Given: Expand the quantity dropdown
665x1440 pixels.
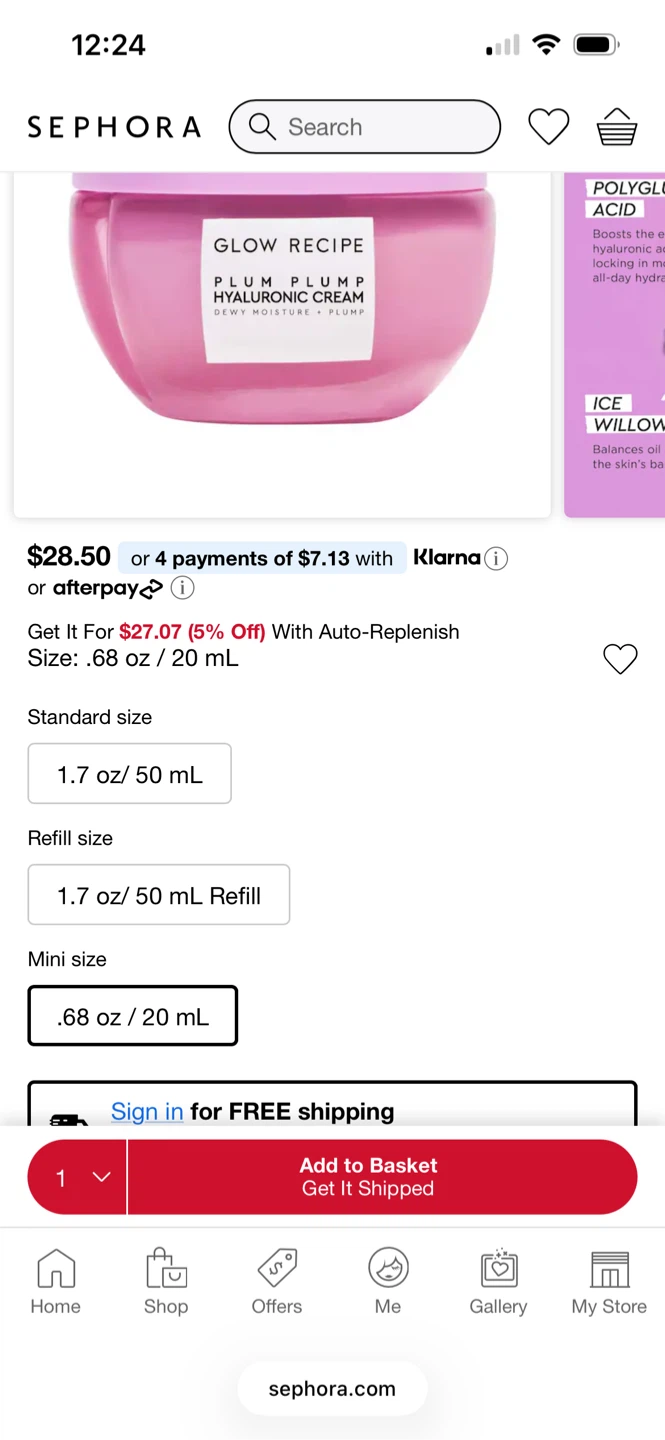Looking at the screenshot, I should point(78,1177).
